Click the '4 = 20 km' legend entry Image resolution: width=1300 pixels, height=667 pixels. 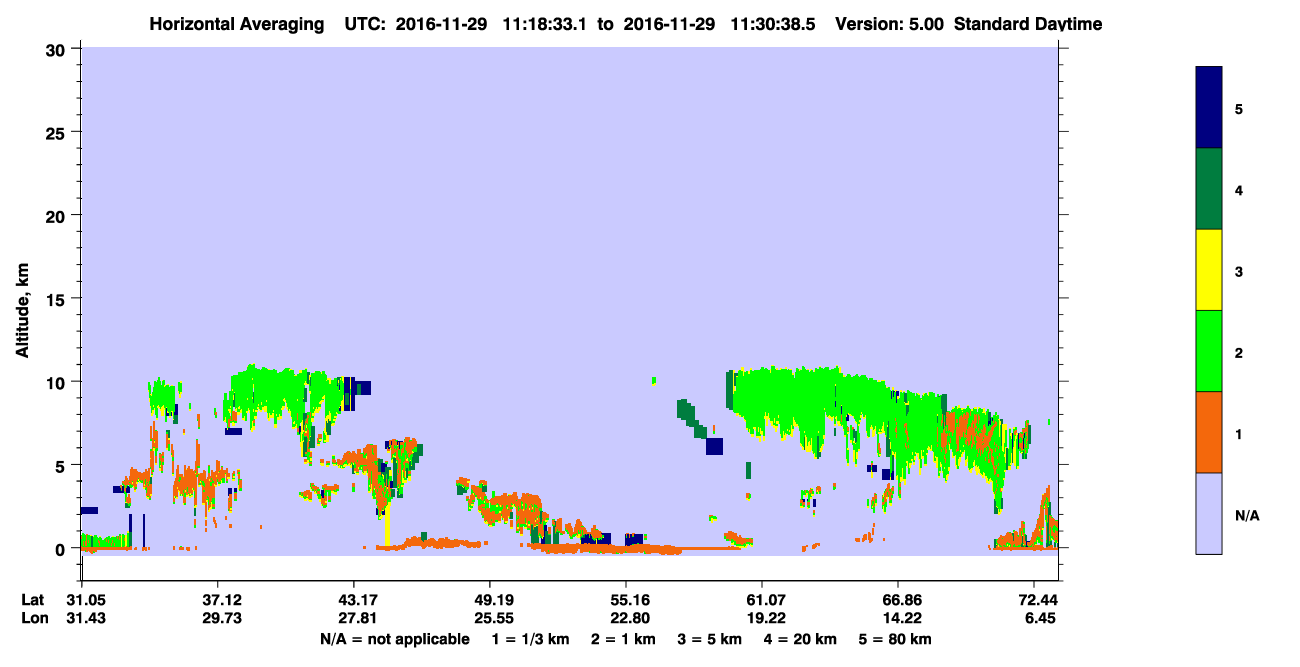tap(800, 639)
